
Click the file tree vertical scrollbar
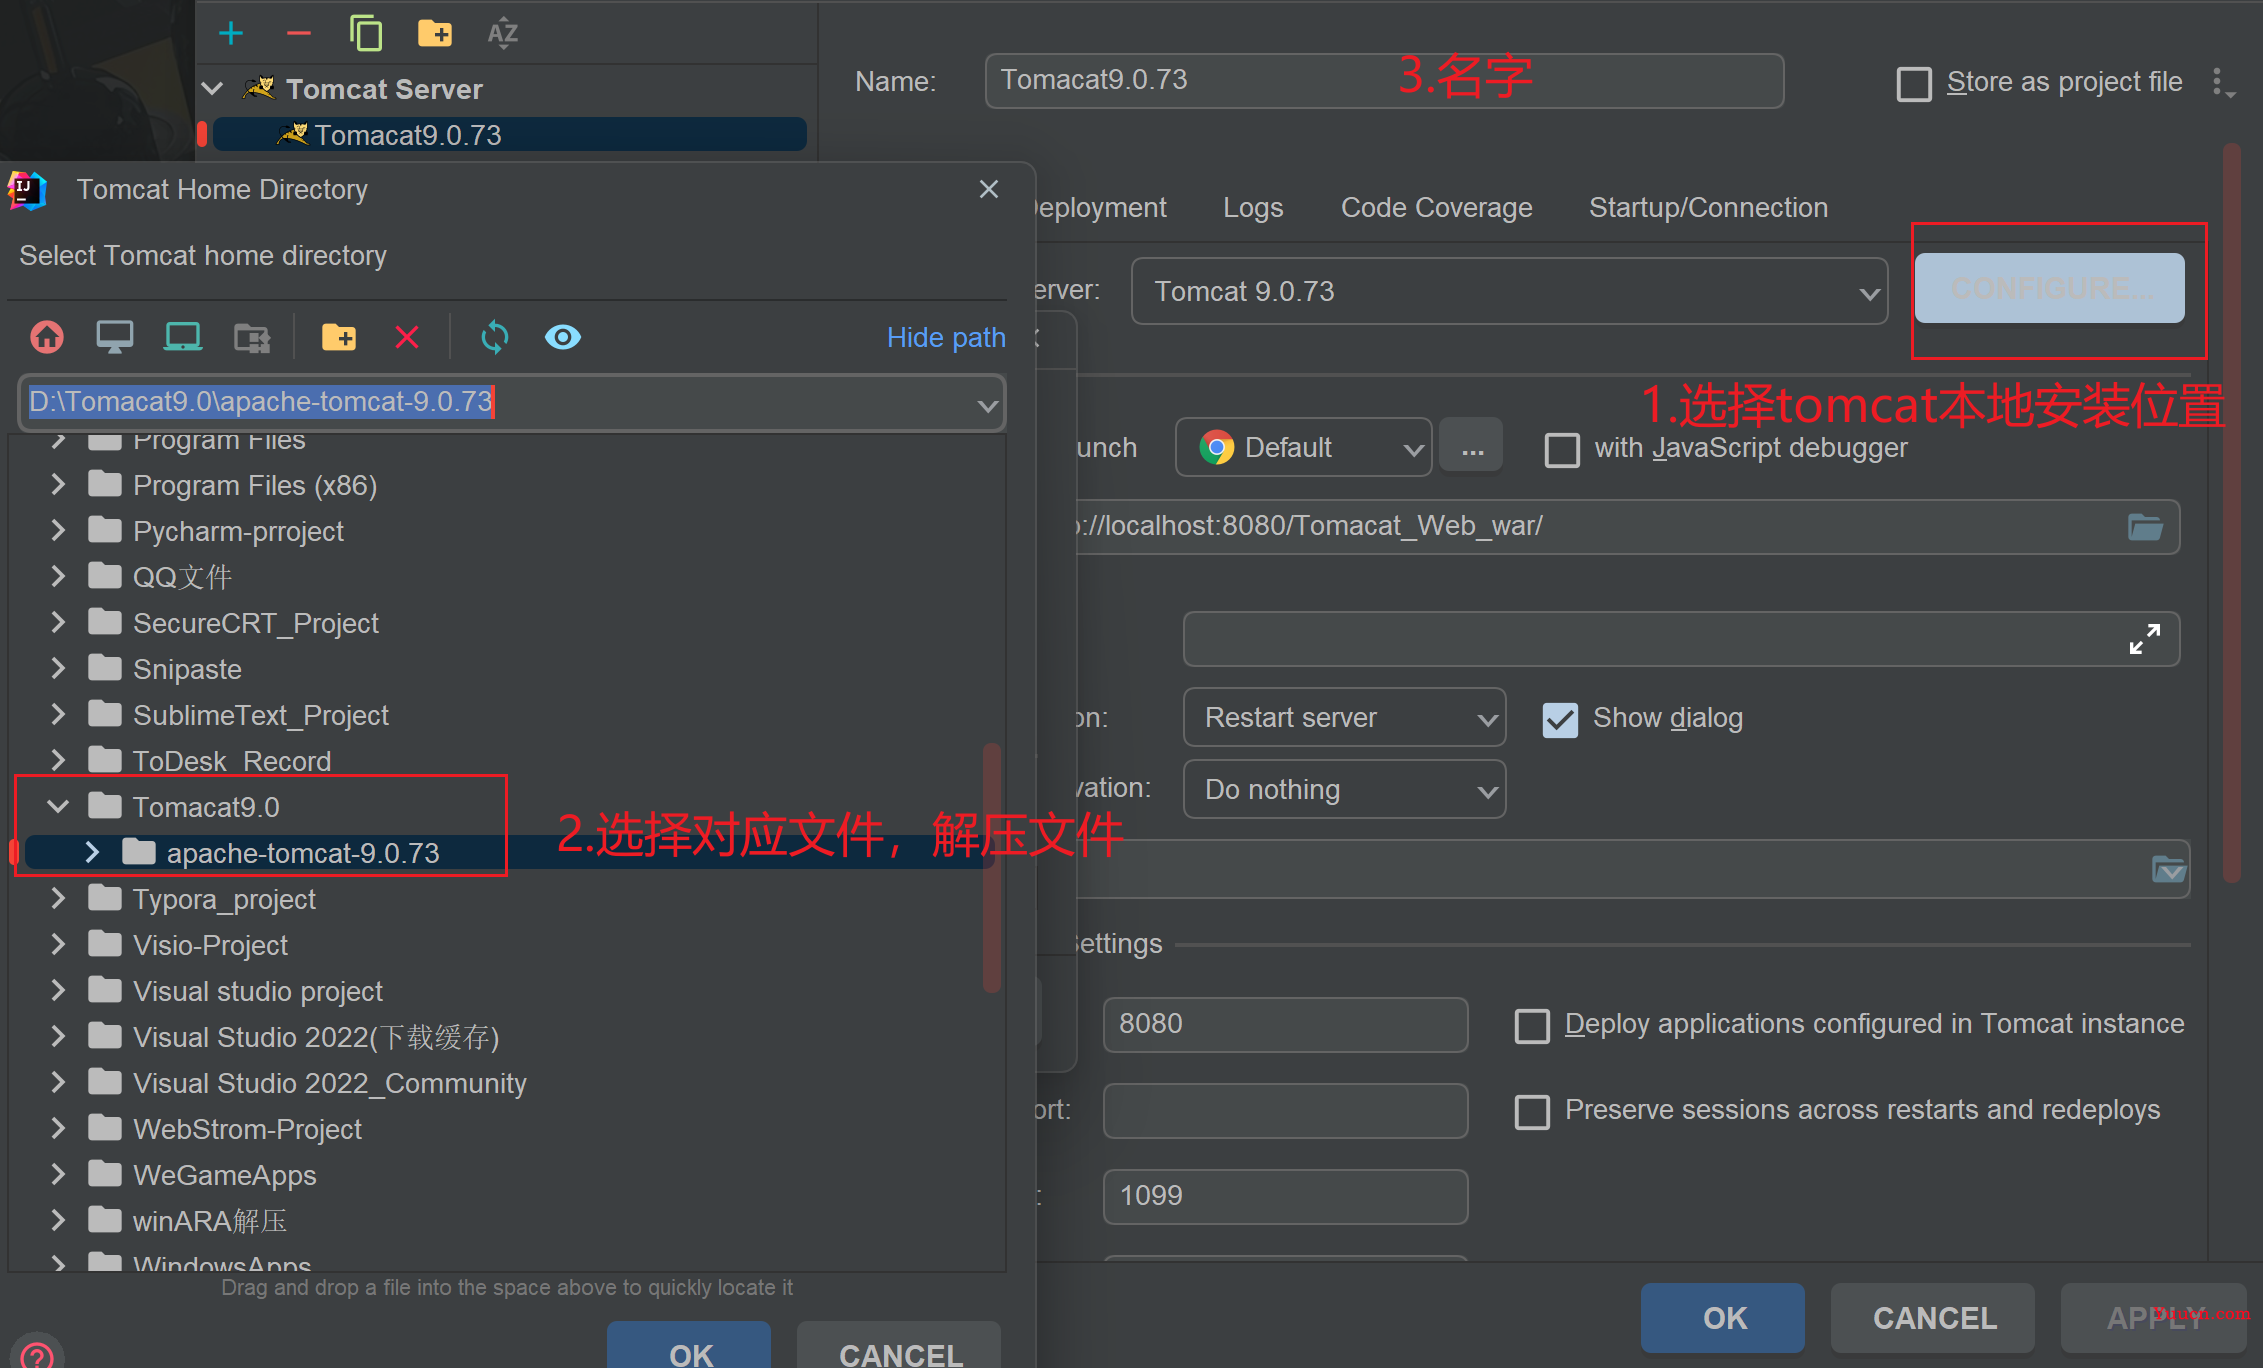pyautogui.click(x=992, y=866)
